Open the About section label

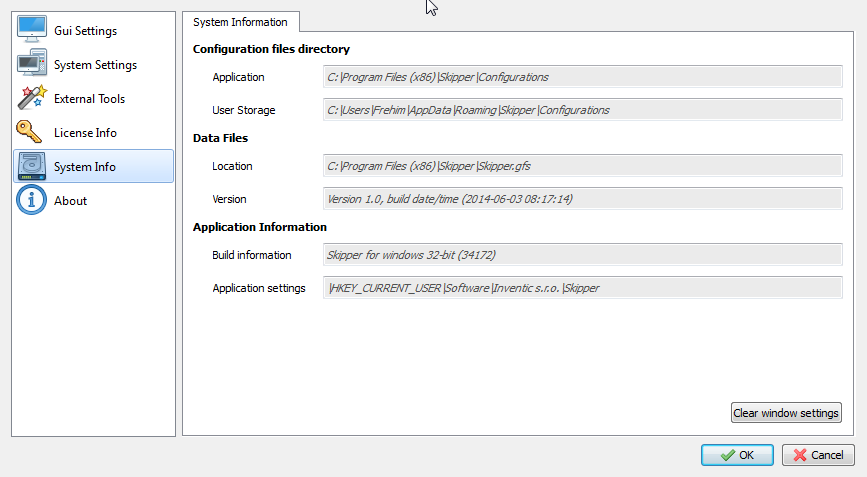point(70,200)
